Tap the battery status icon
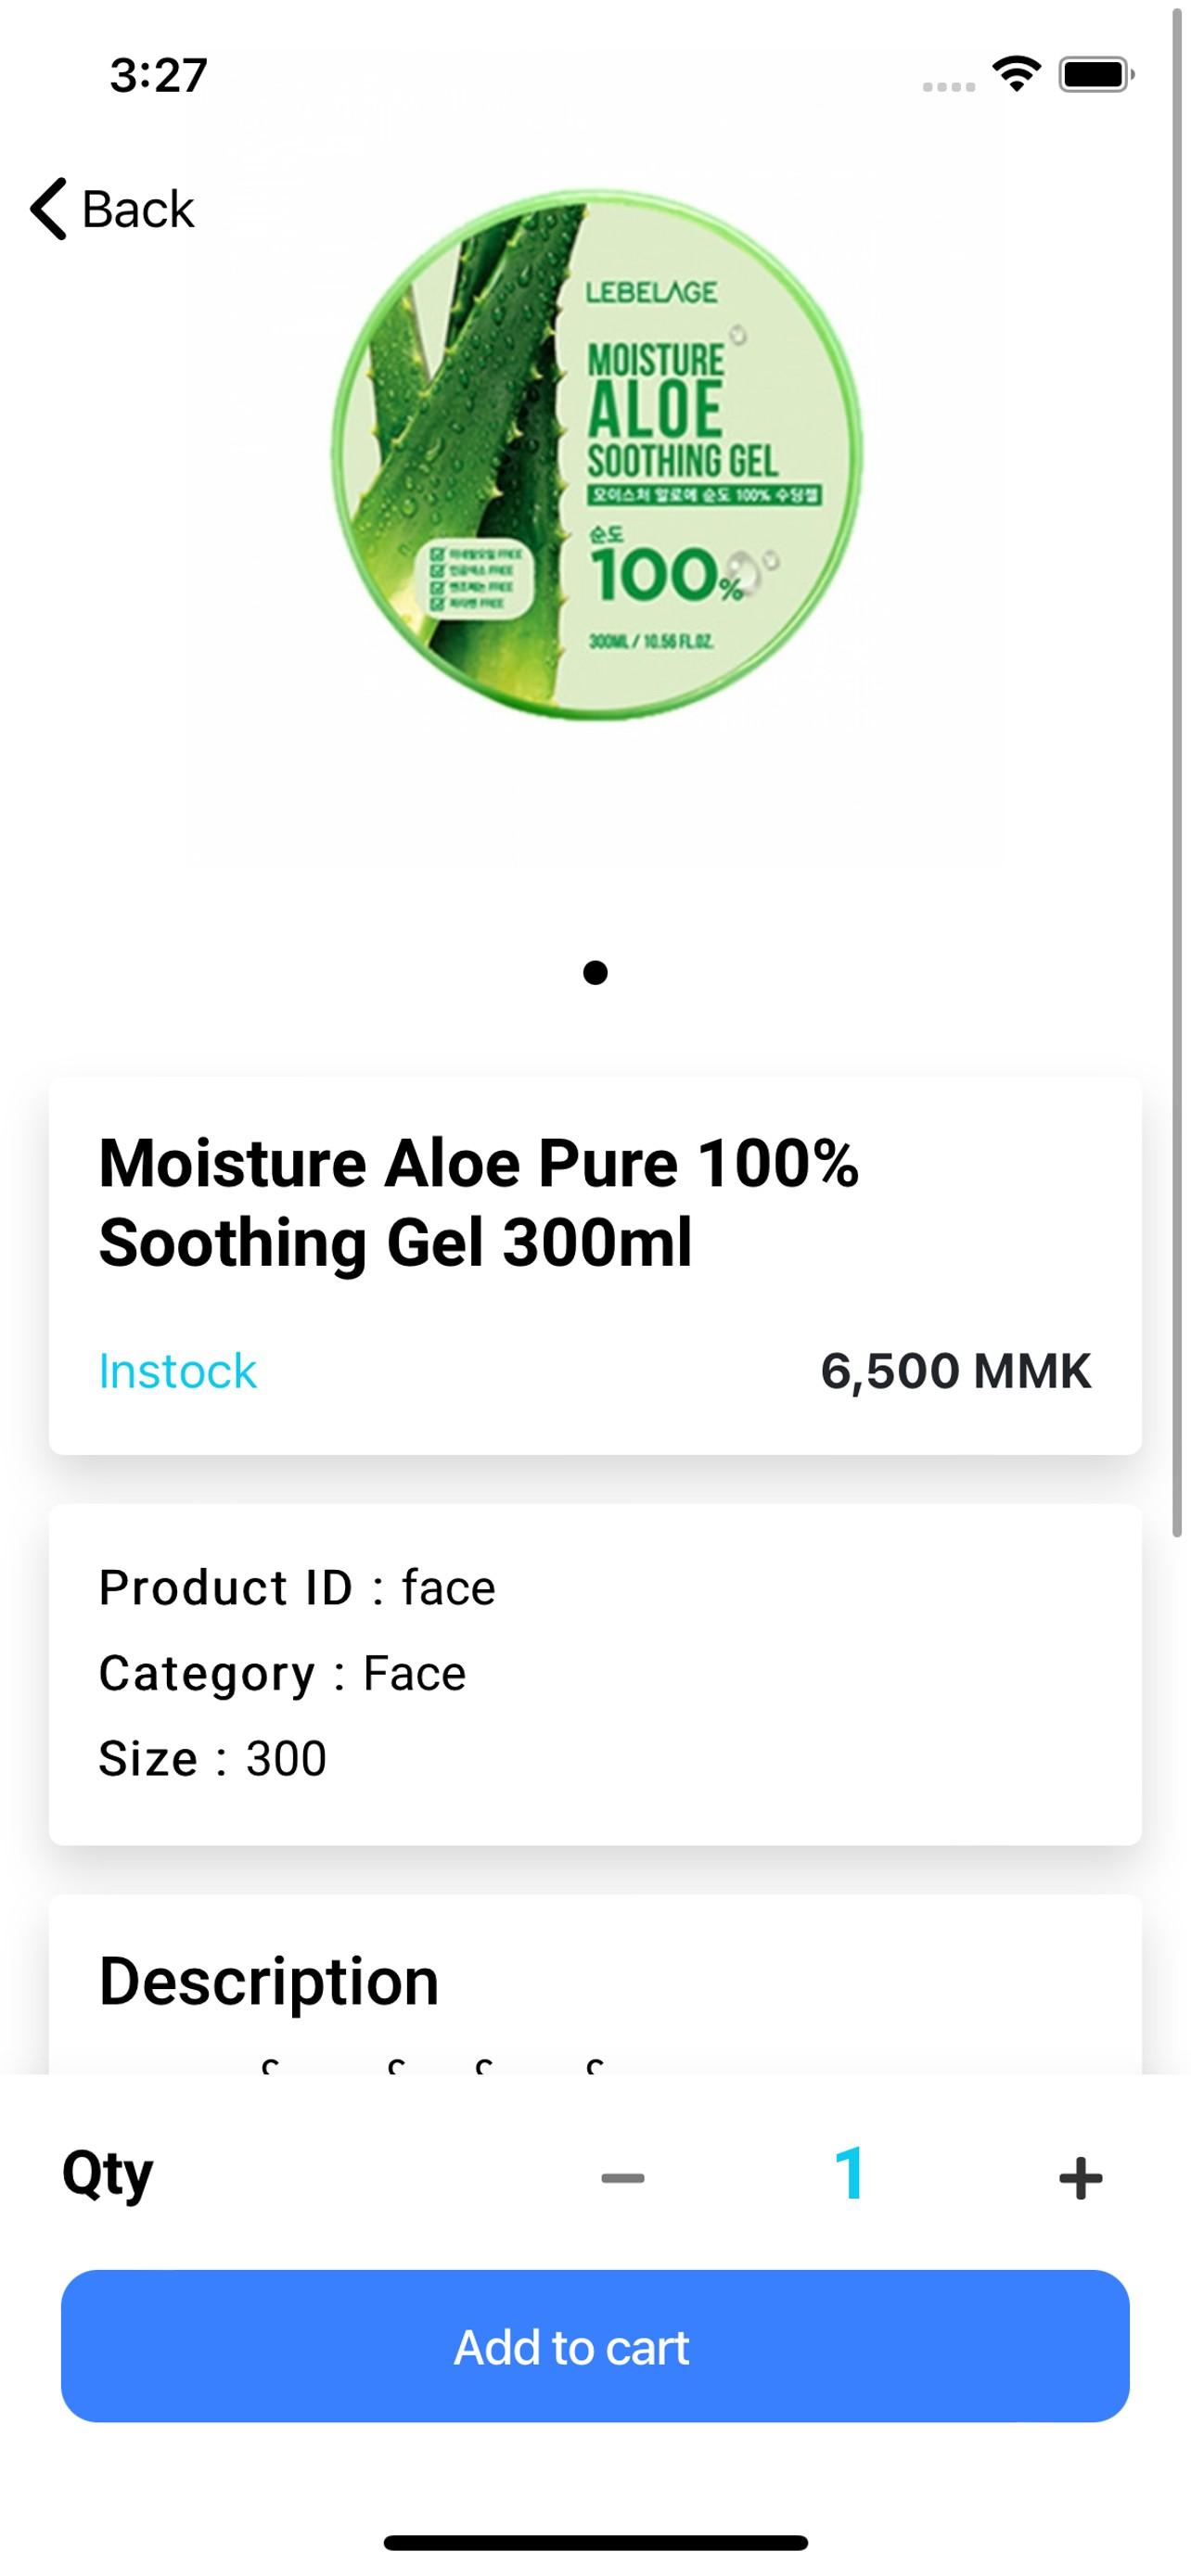 1096,74
